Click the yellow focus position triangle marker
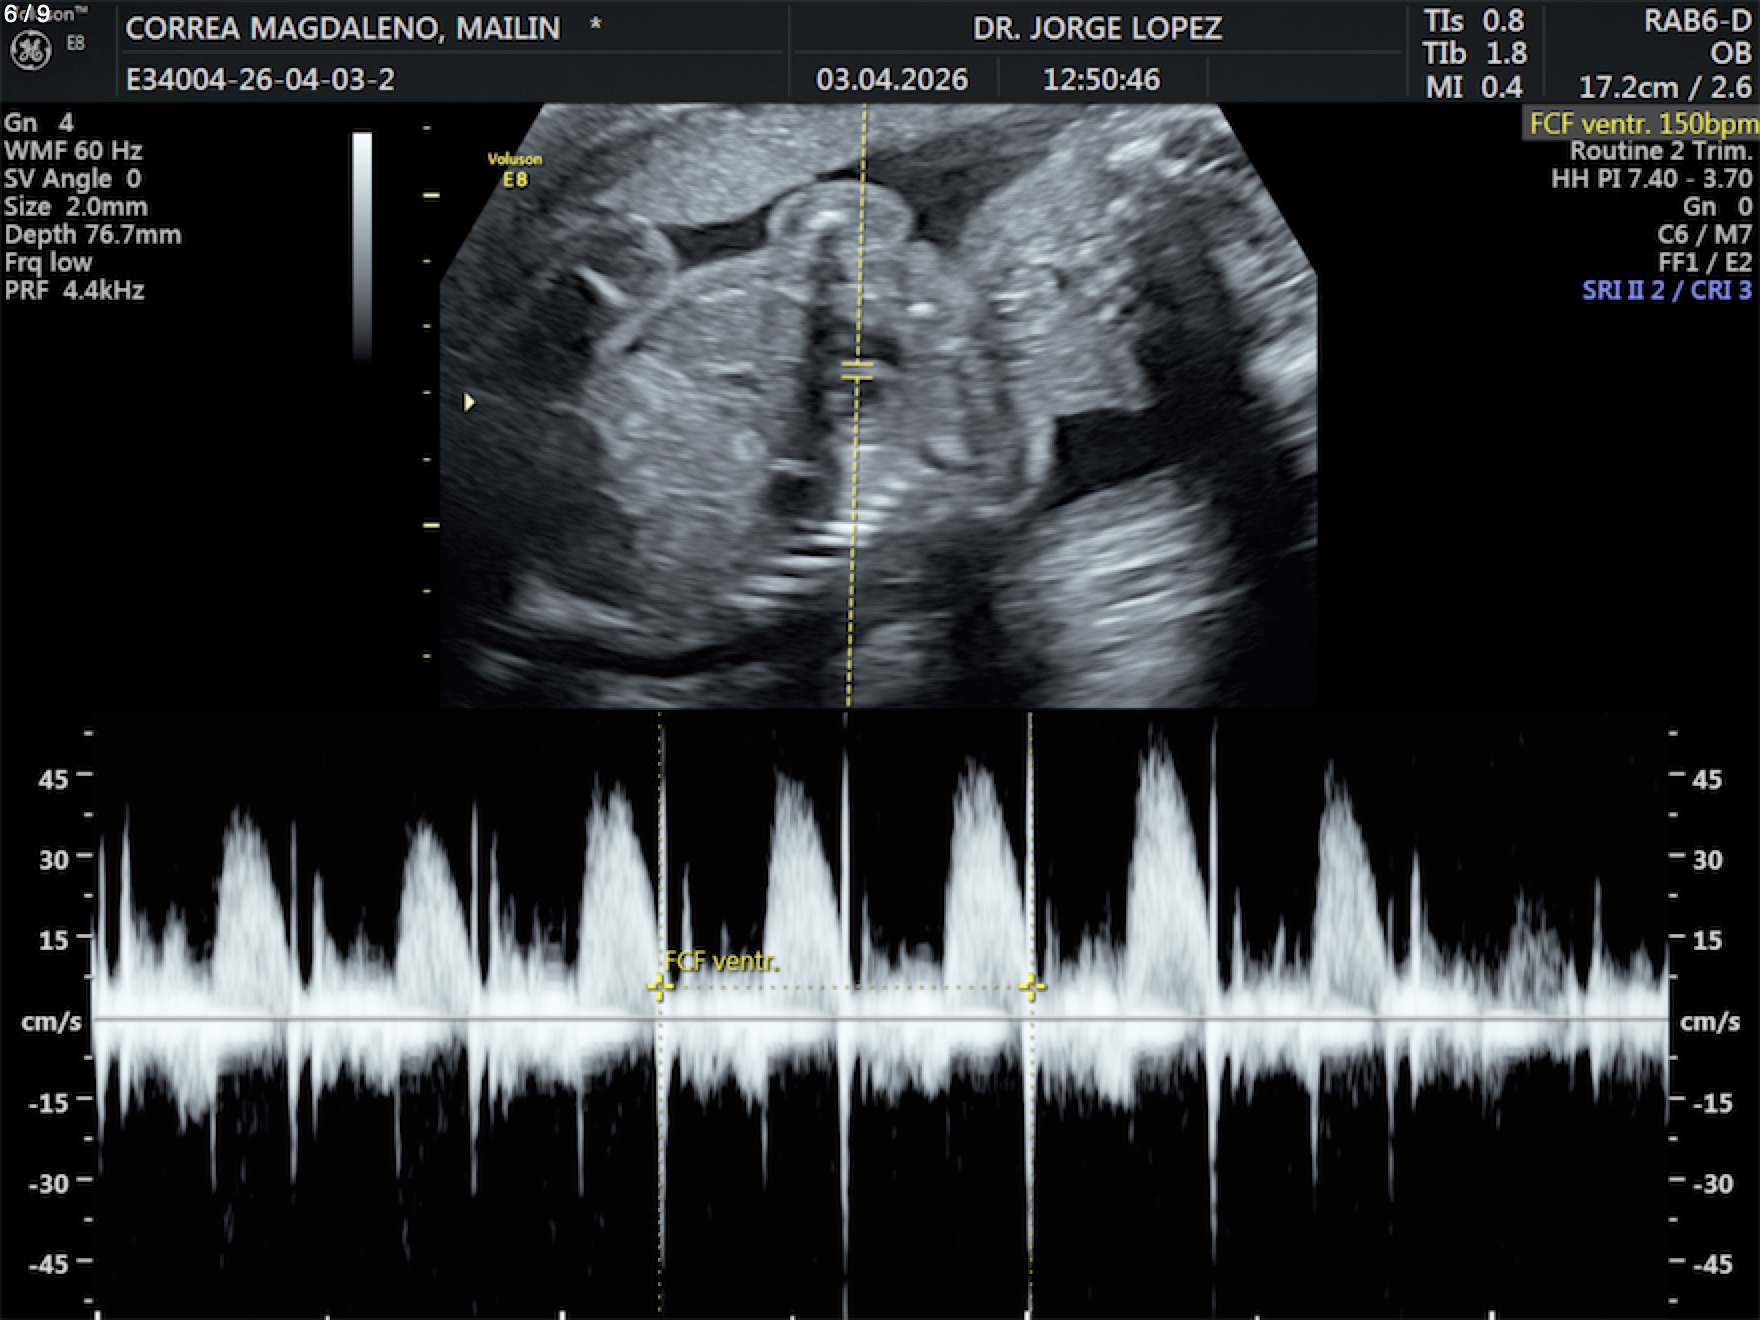 pos(469,402)
